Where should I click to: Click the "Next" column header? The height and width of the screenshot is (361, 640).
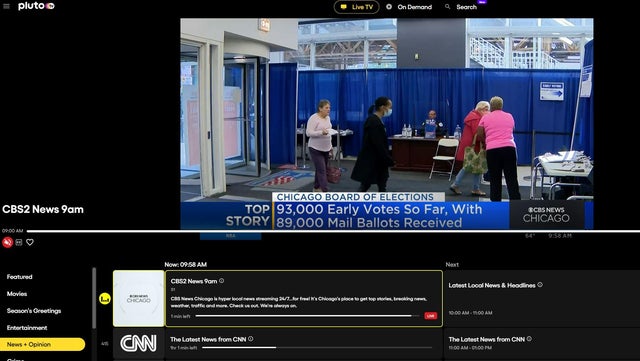452,265
